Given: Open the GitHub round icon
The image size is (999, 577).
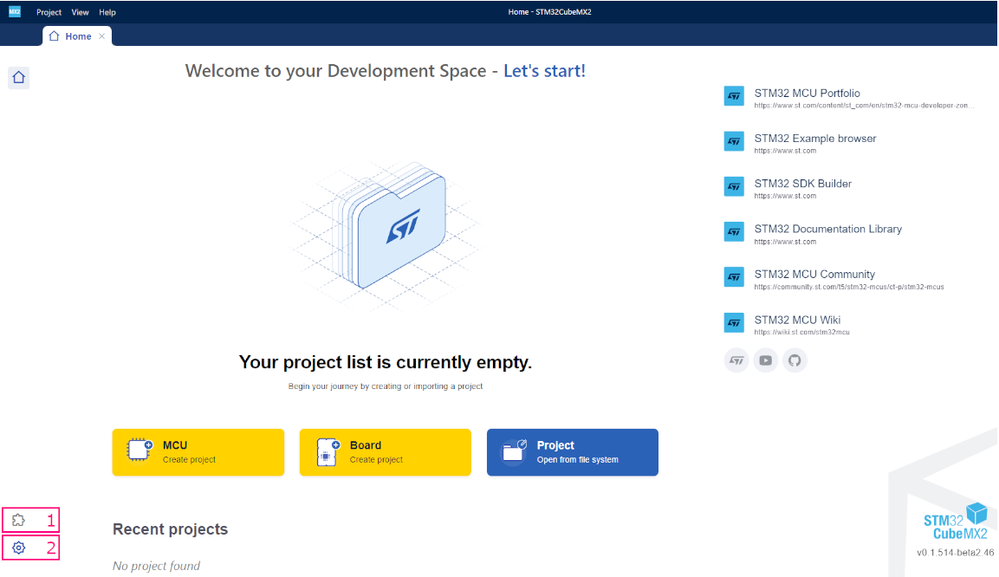Looking at the screenshot, I should point(794,360).
